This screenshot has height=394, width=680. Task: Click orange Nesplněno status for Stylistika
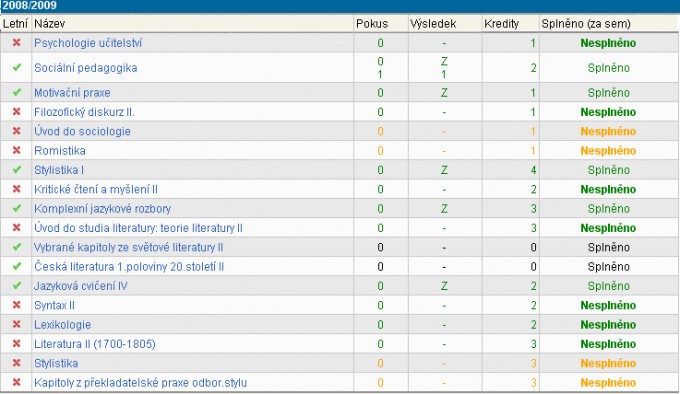[608, 363]
